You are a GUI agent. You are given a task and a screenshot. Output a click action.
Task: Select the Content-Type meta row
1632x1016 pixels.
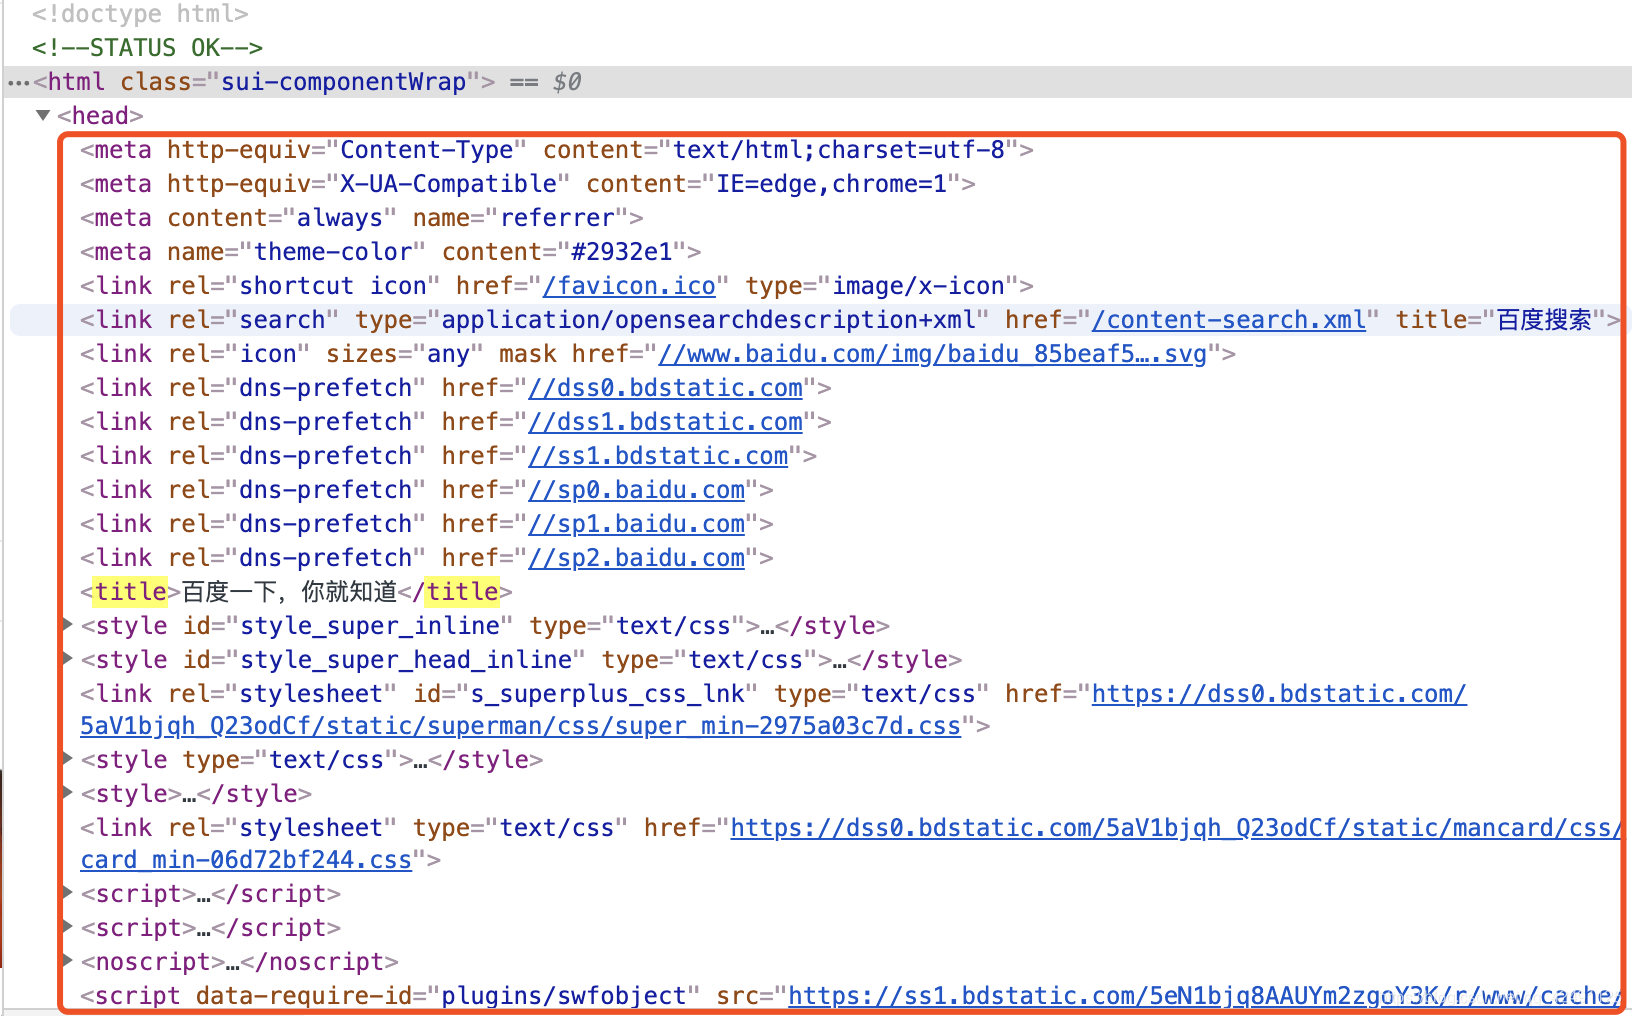pos(557,150)
